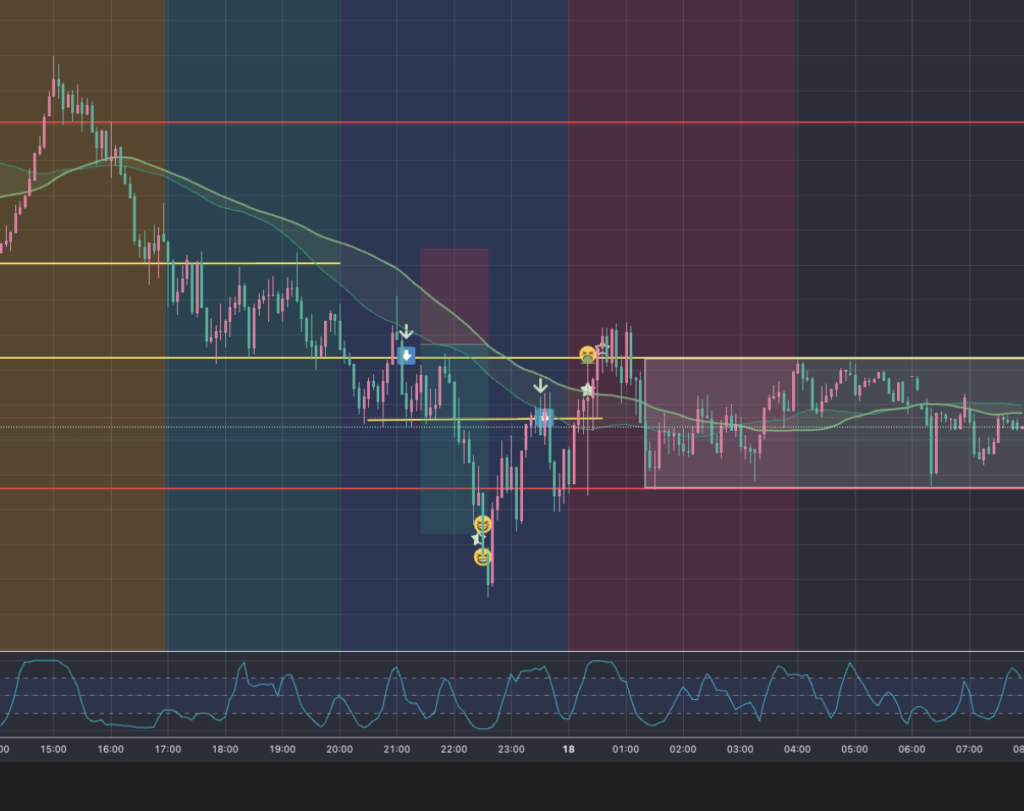Click the date label 18 on time axis
The height and width of the screenshot is (811, 1024).
[568, 749]
